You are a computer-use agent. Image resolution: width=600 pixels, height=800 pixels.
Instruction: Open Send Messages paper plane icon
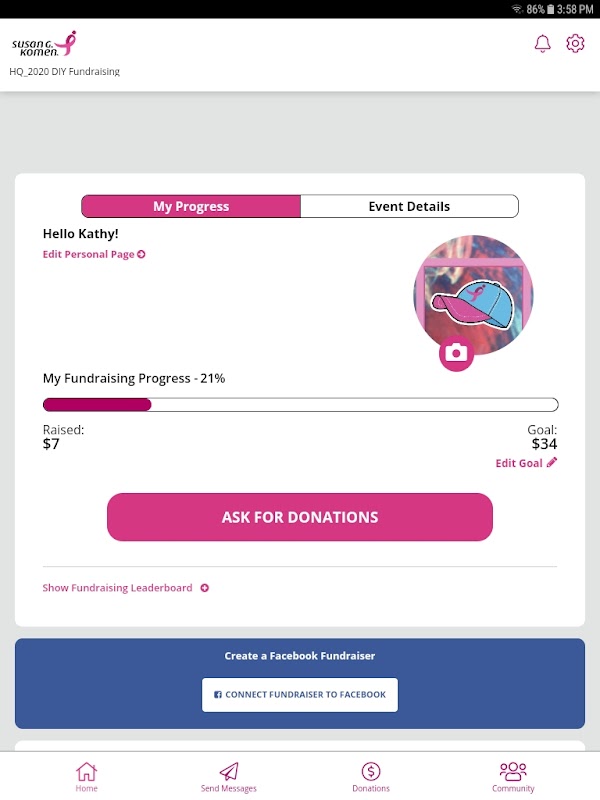(229, 772)
